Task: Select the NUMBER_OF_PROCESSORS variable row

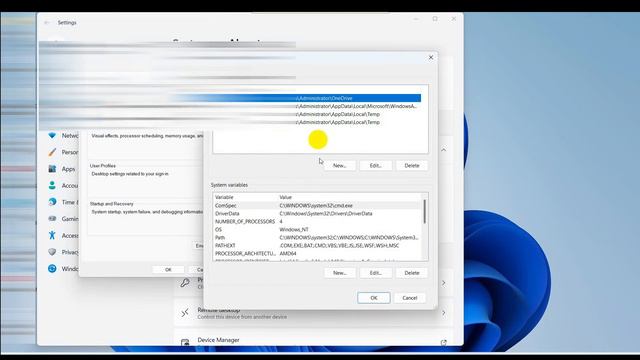Action: pyautogui.click(x=318, y=222)
